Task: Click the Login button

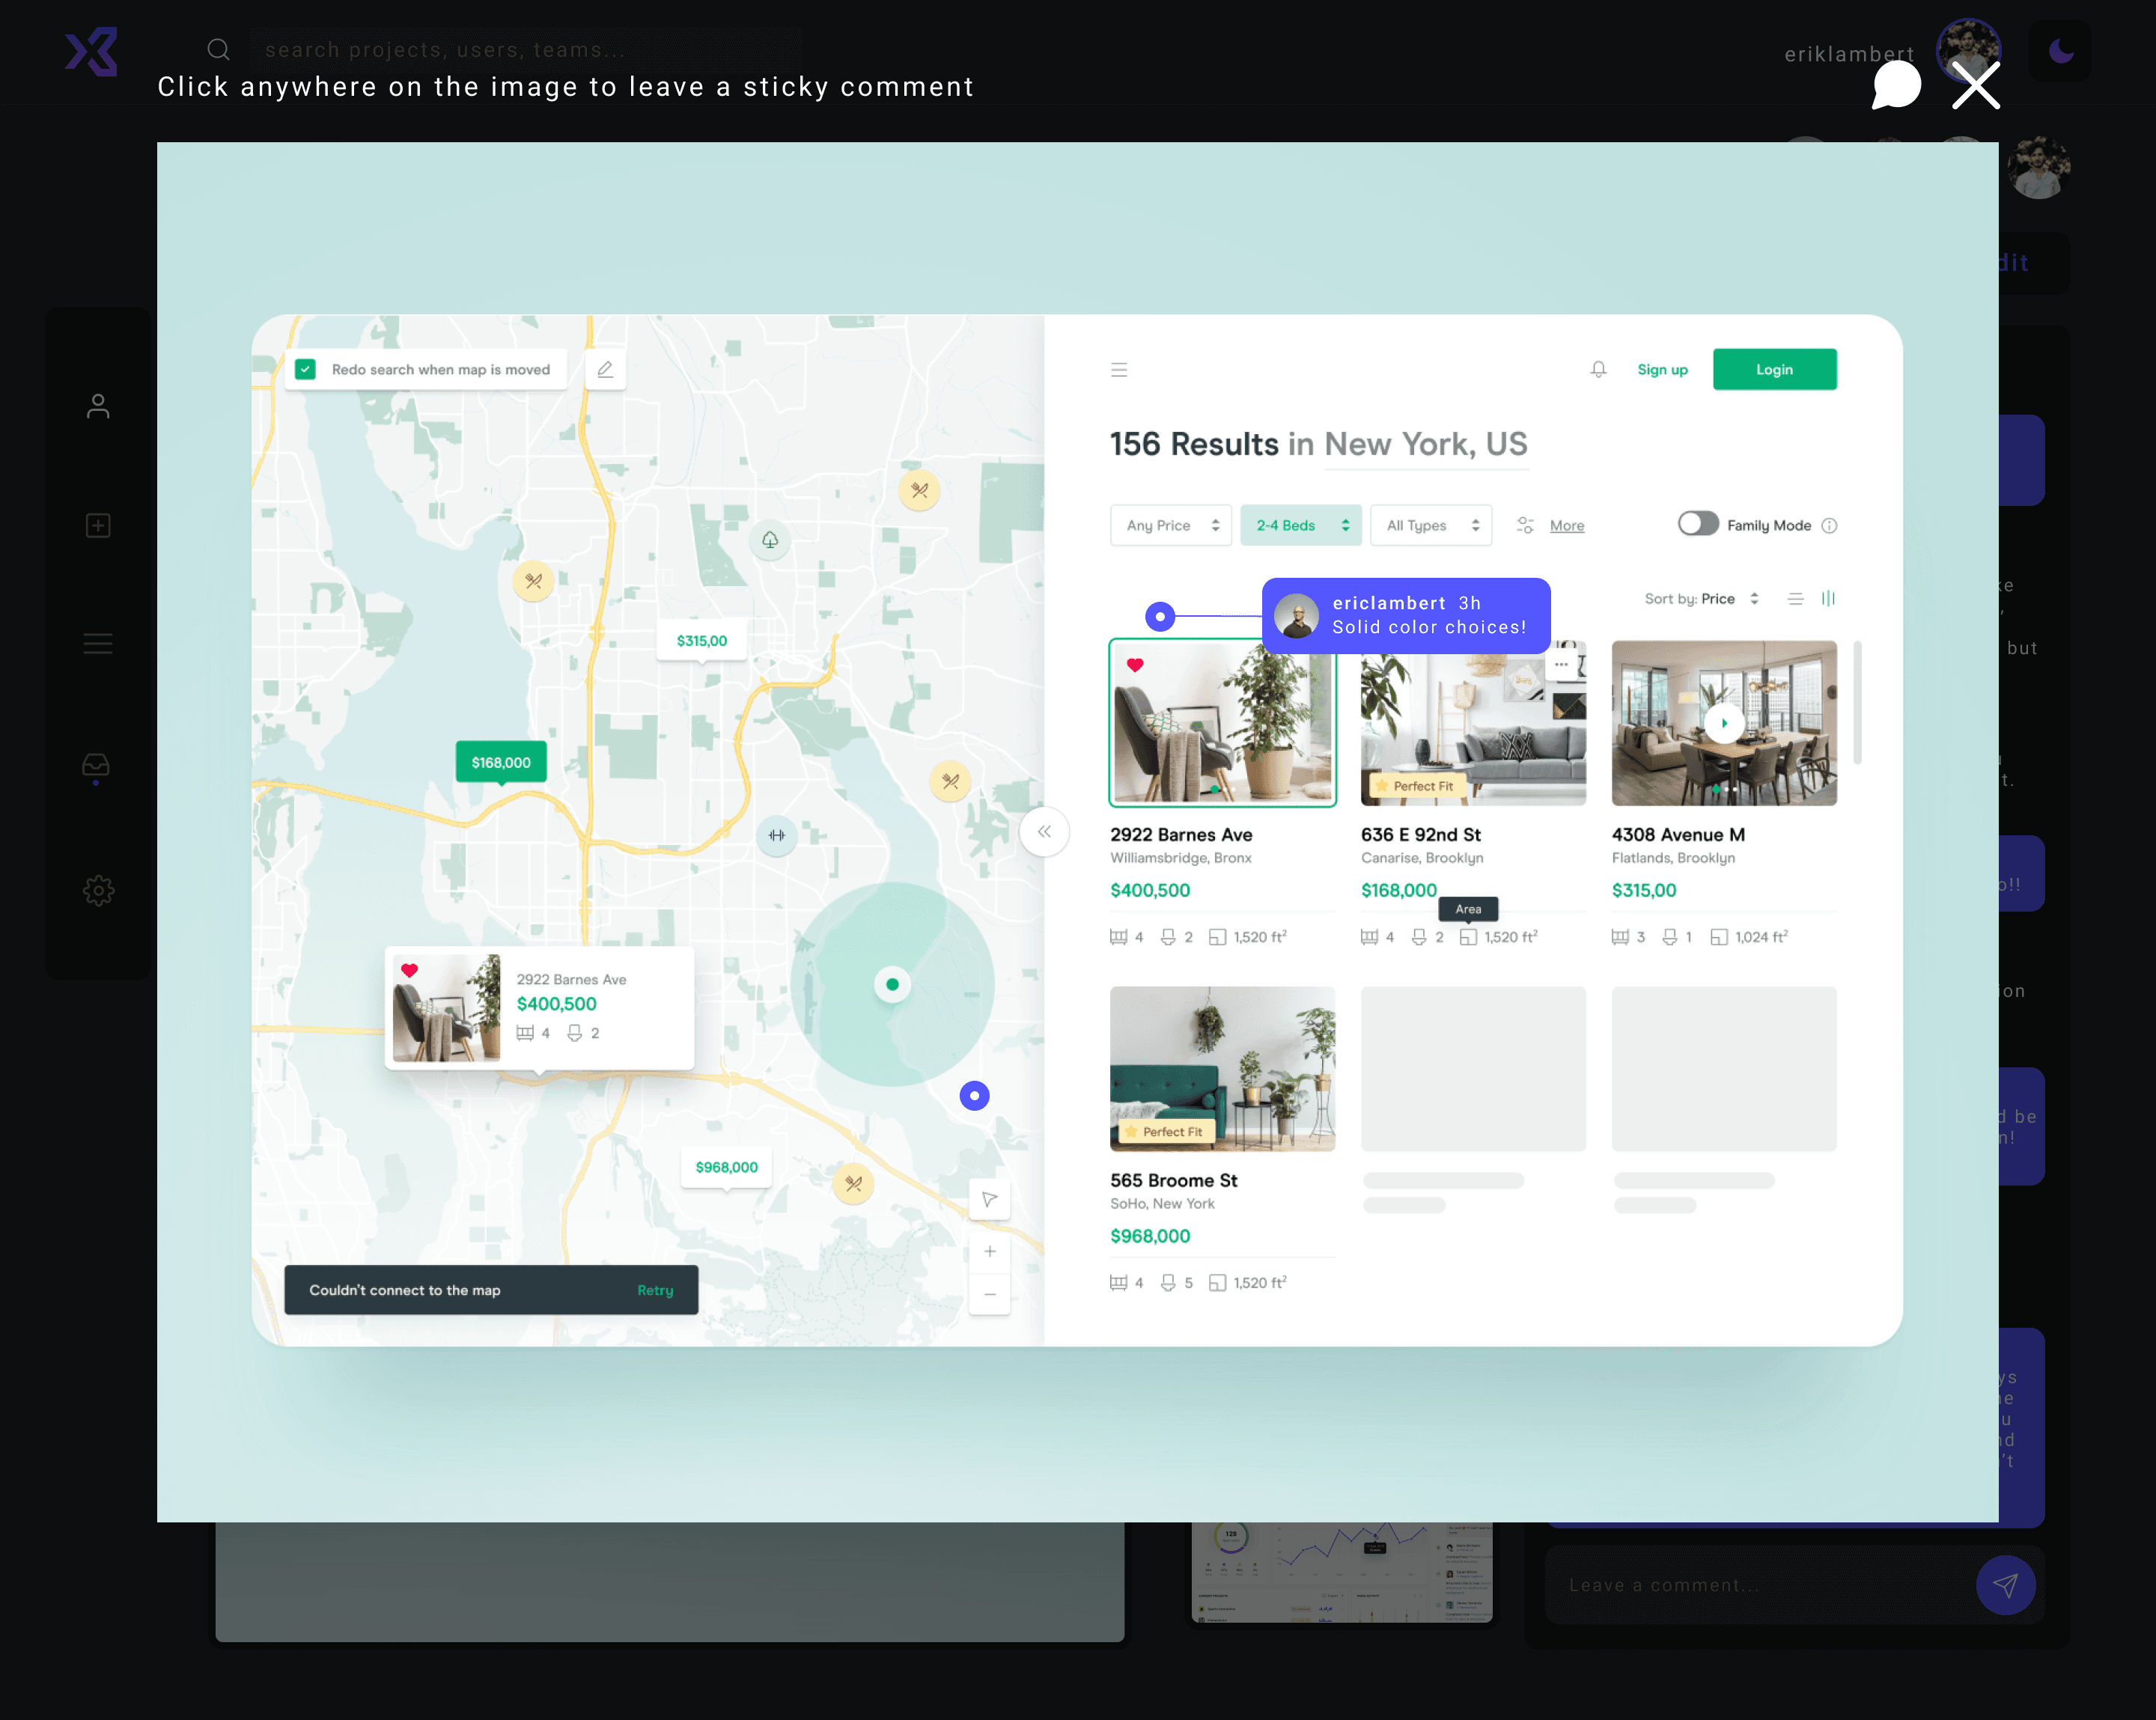Action: (1774, 369)
